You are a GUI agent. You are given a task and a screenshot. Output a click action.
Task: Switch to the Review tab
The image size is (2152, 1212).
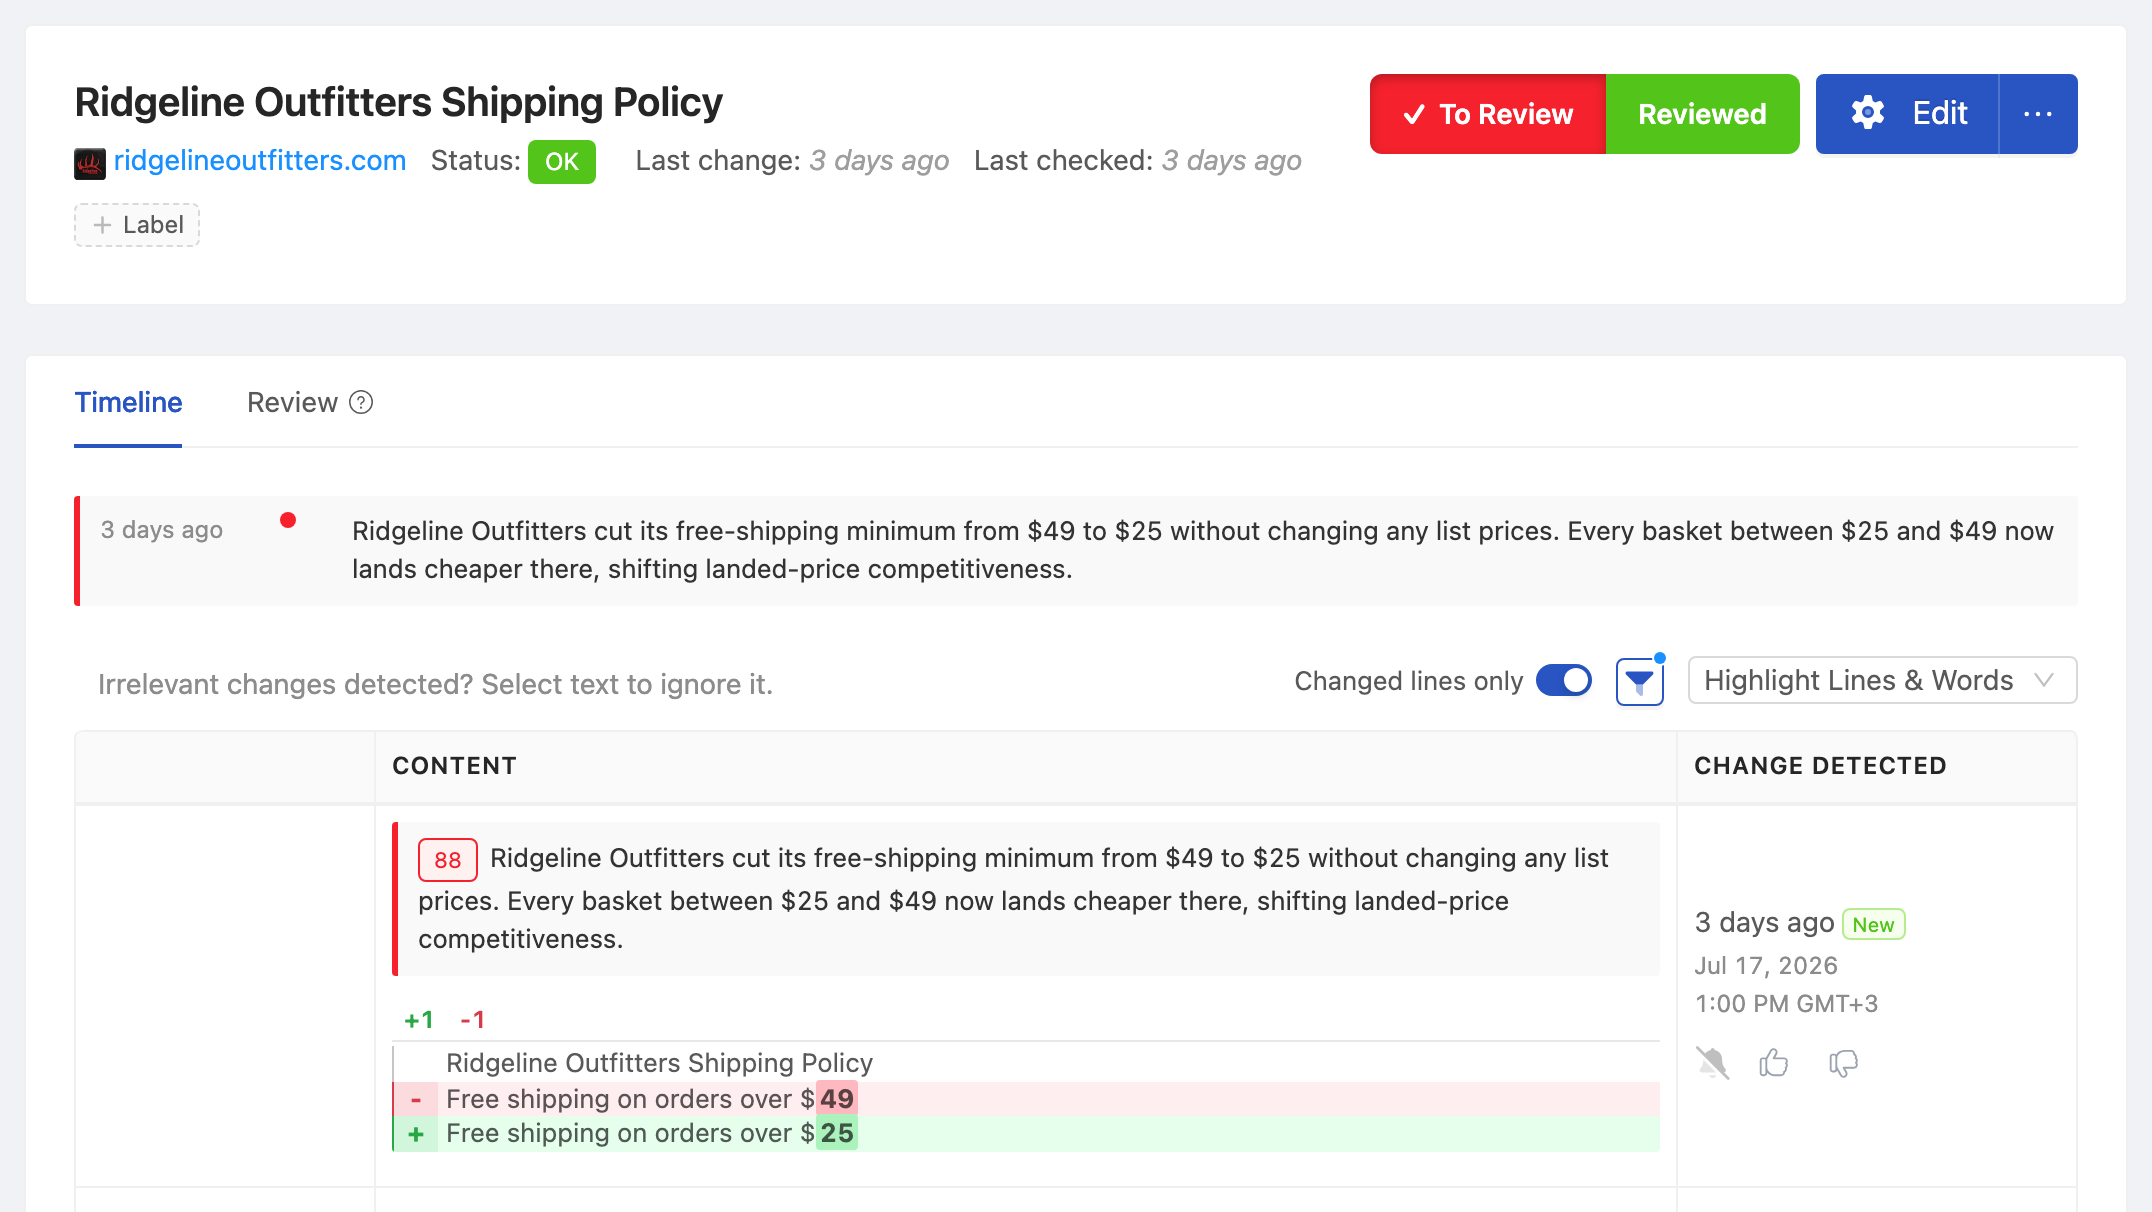[292, 403]
